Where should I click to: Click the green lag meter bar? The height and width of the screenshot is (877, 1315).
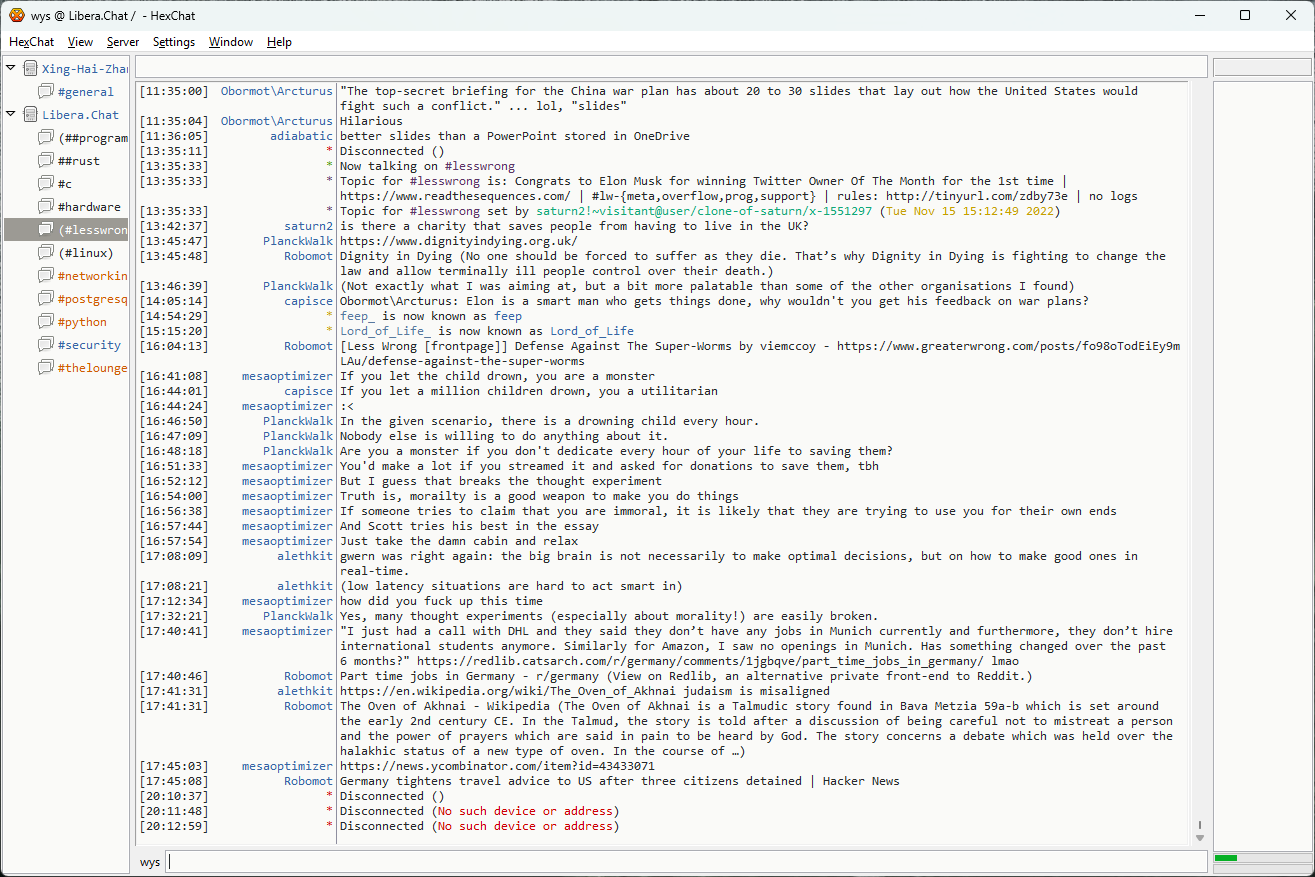pyautogui.click(x=1226, y=858)
